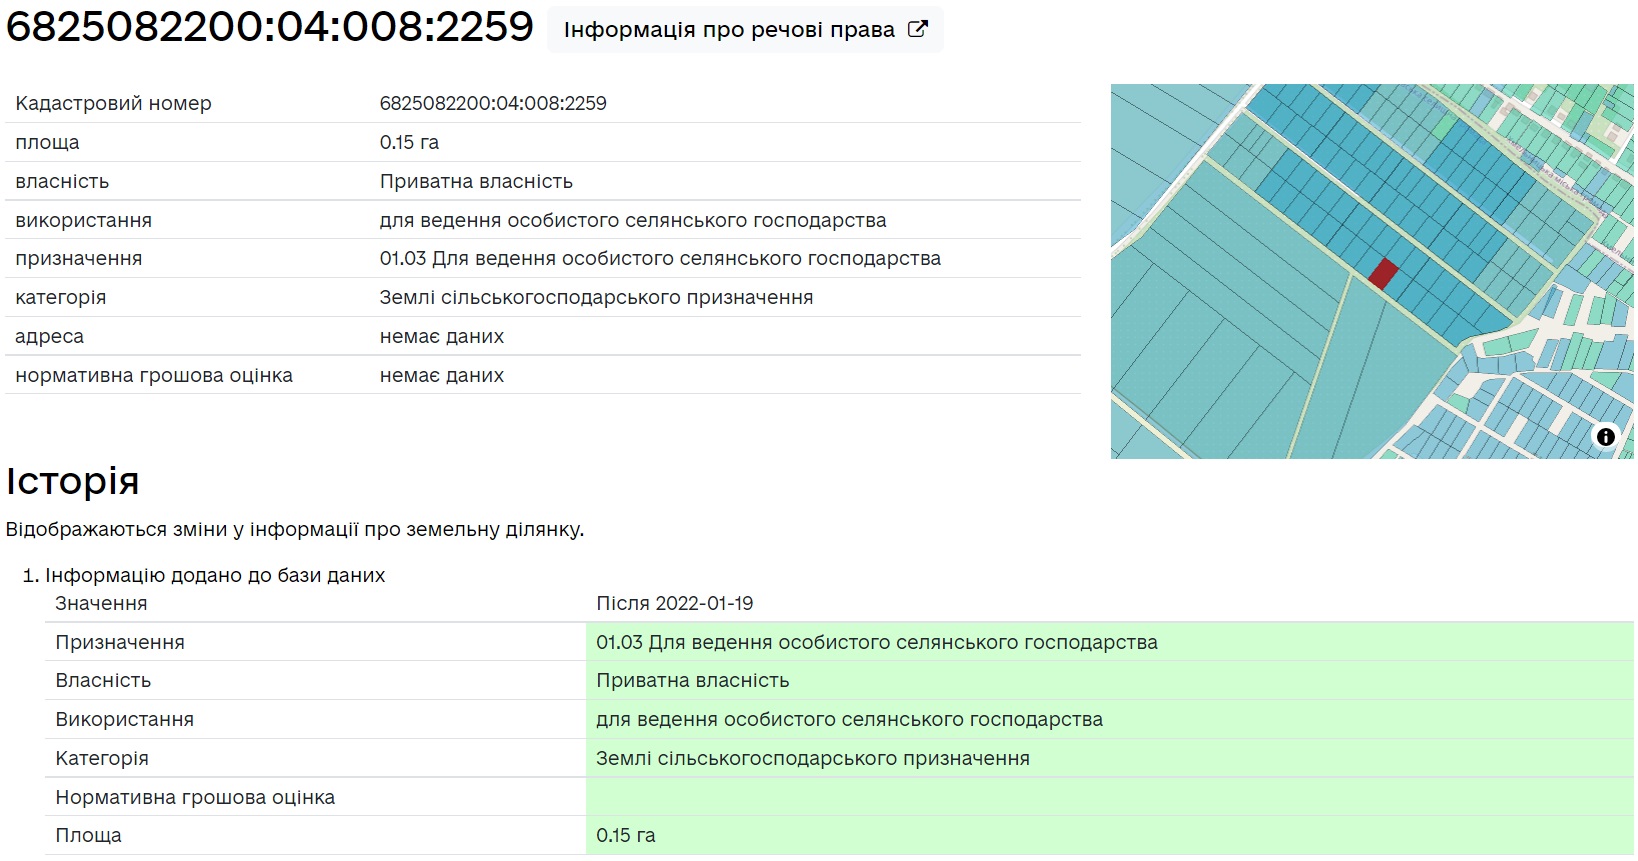This screenshot has height=861, width=1638.
Task: Click "немає даних" in the "адреса" row
Action: point(441,336)
